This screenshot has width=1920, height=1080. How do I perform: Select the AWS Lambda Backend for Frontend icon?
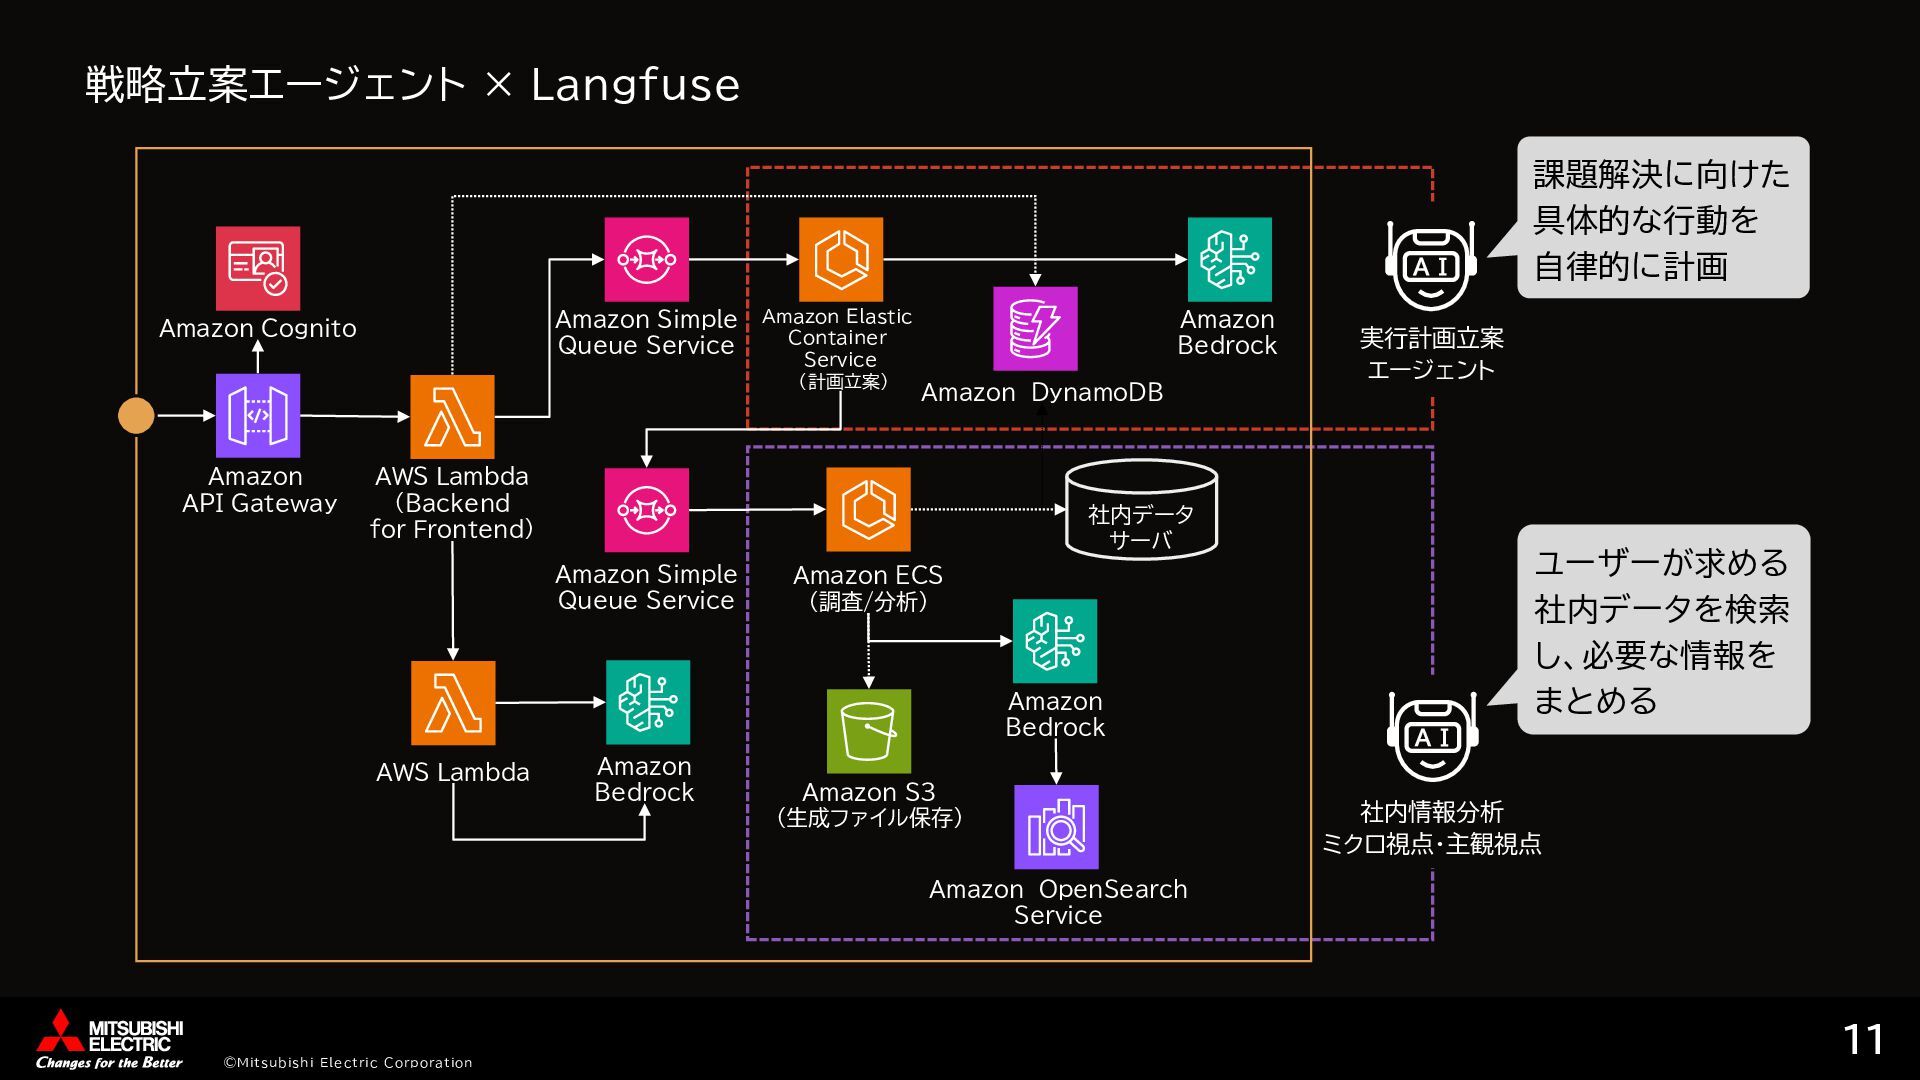[x=452, y=417]
